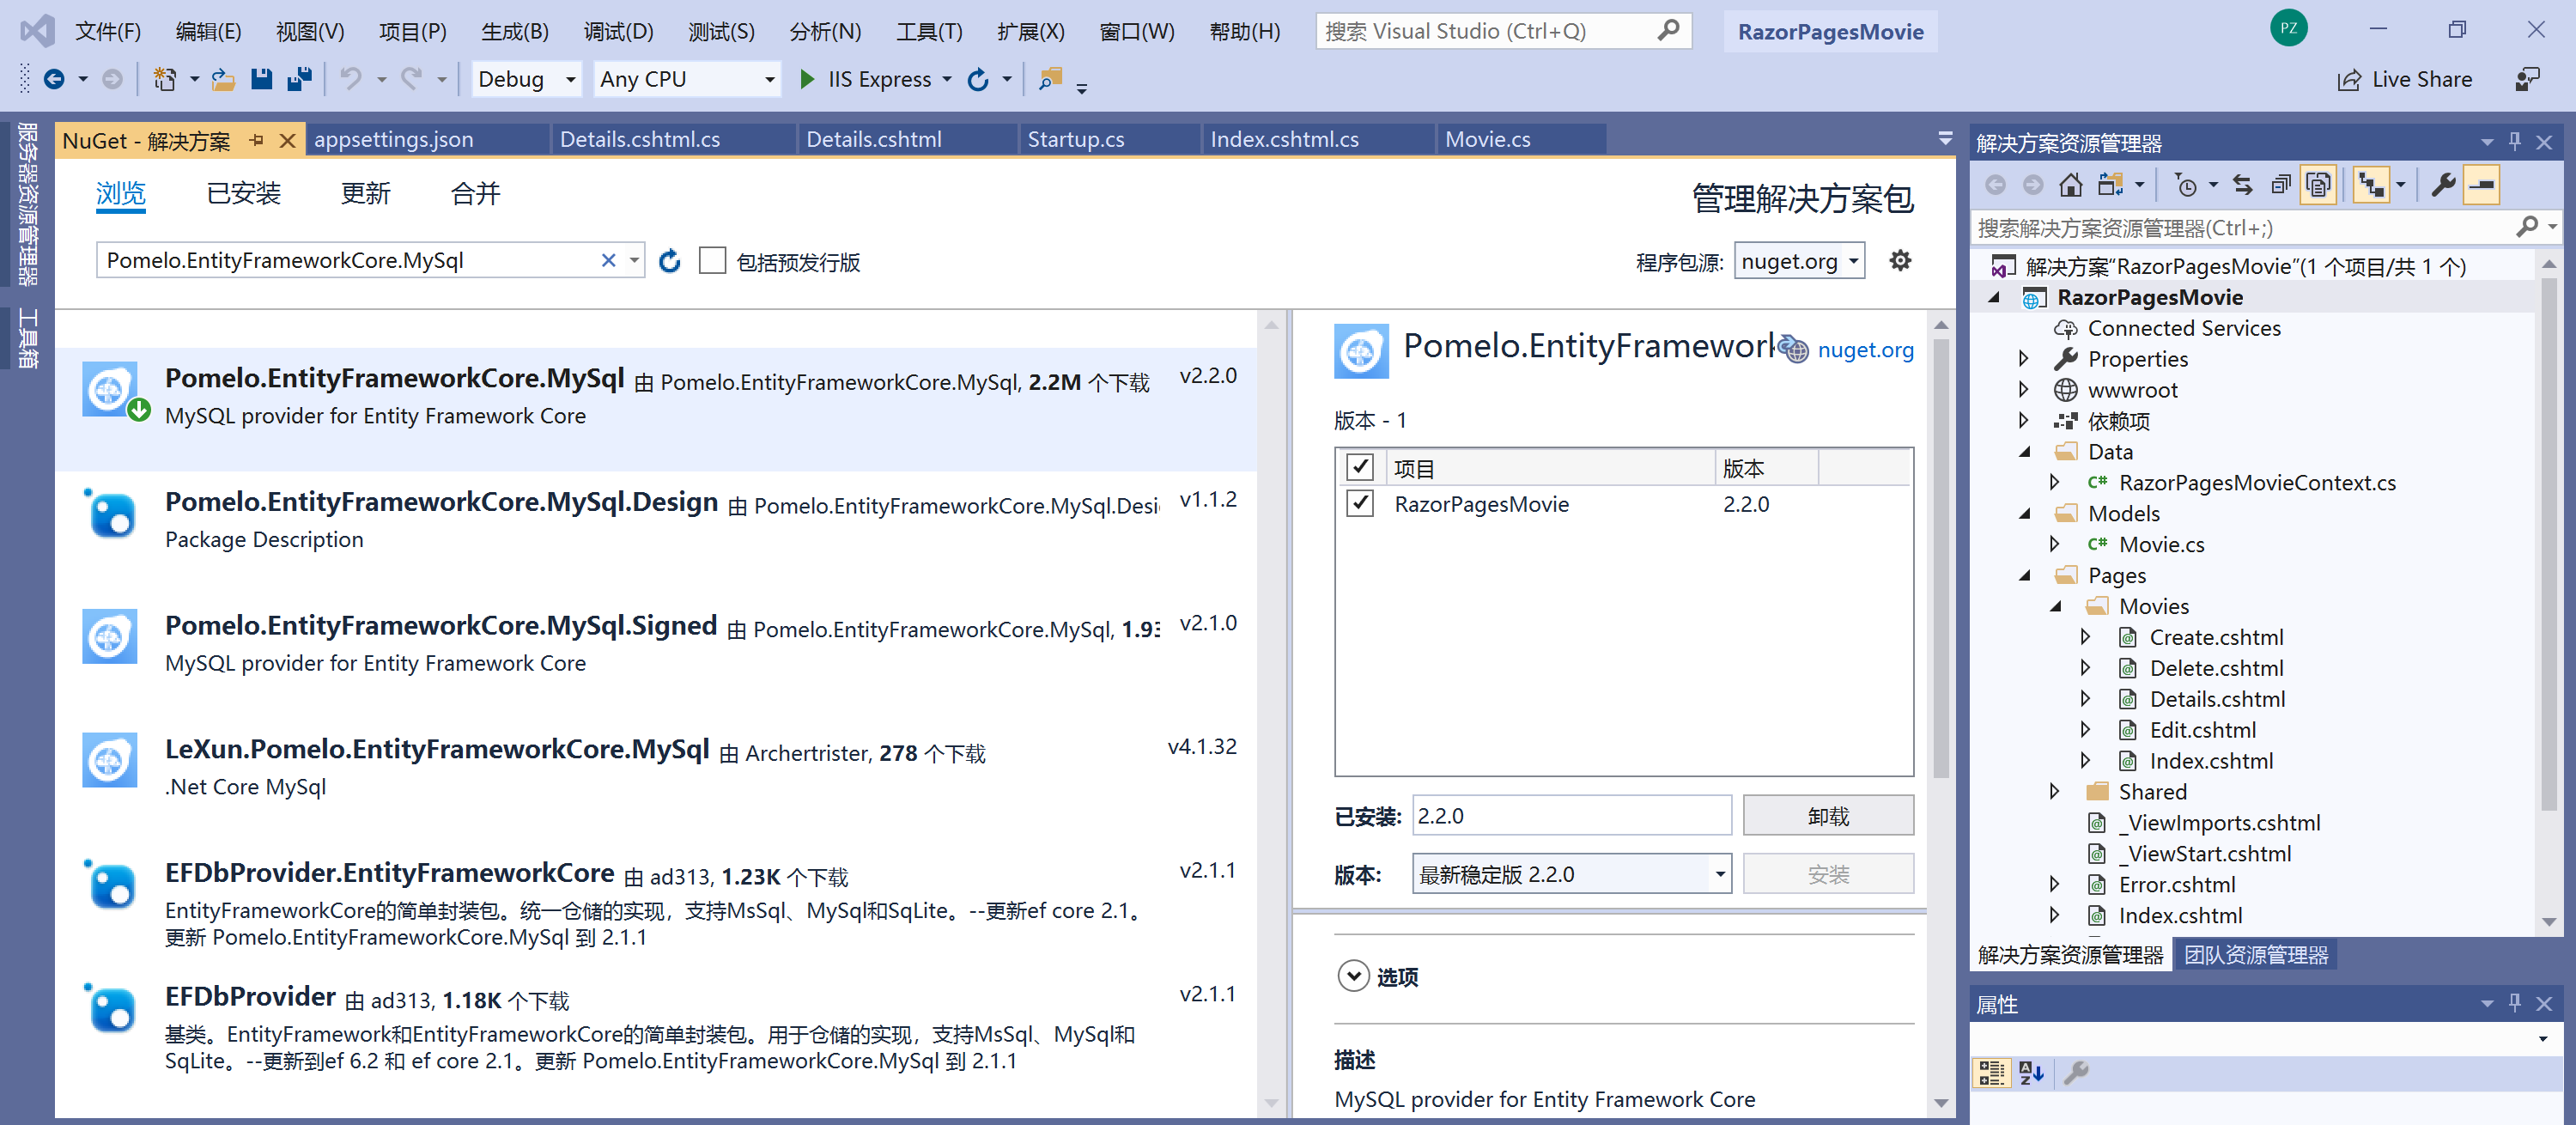Viewport: 2576px width, 1125px height.
Task: Click the NuGet search refresh icon
Action: coord(670,261)
